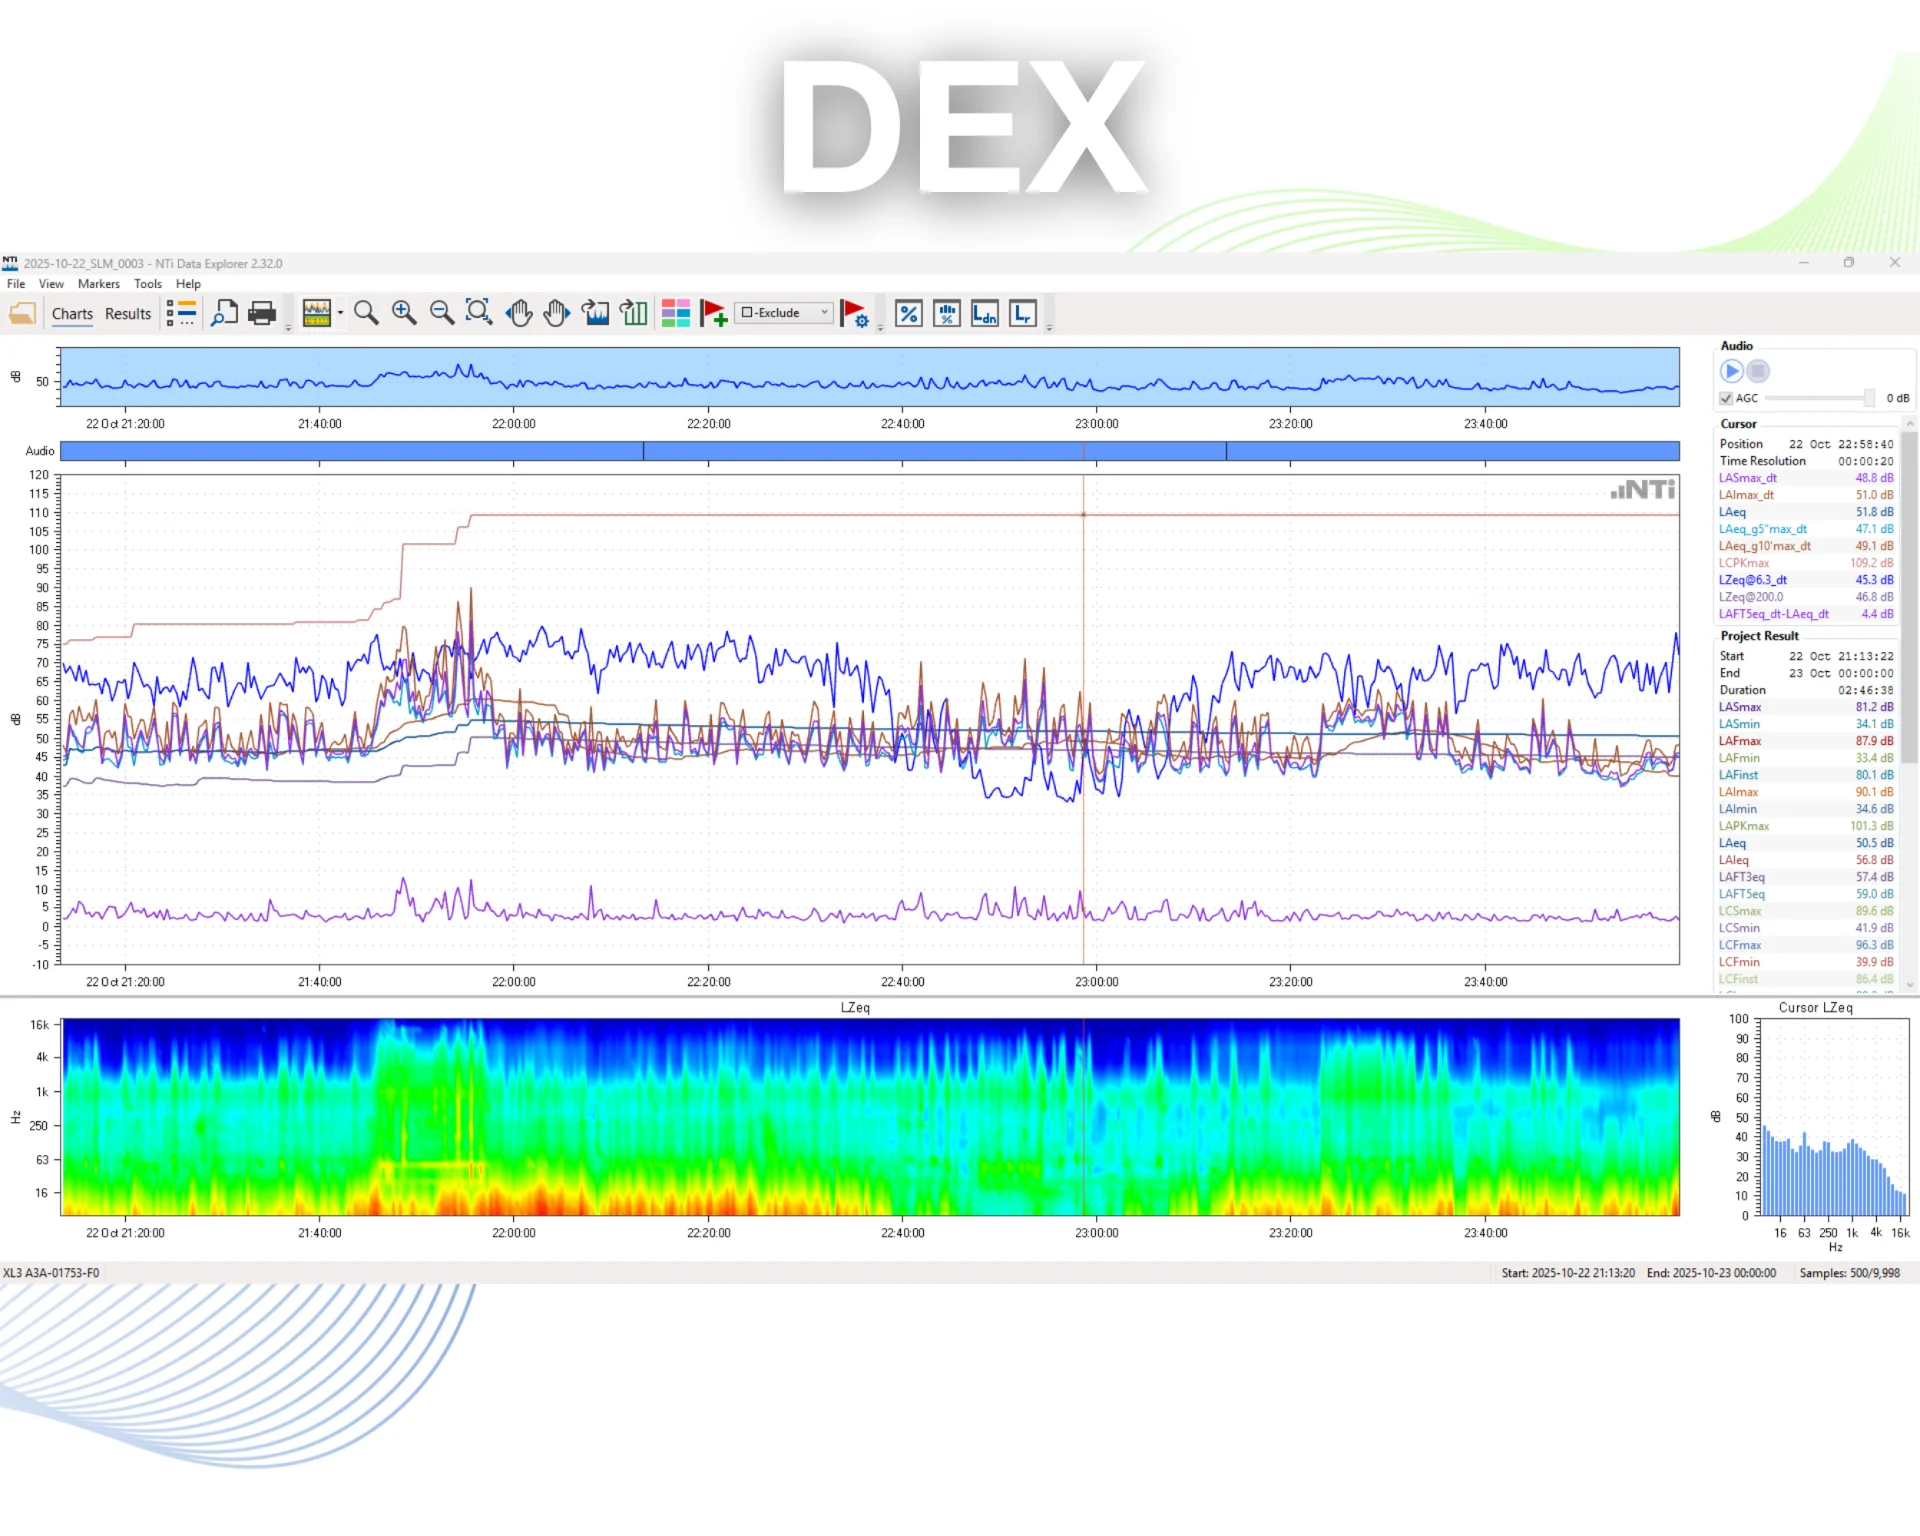Screen dimensions: 1920x1536
Task: Click the zoom out magnifier icon
Action: point(441,314)
